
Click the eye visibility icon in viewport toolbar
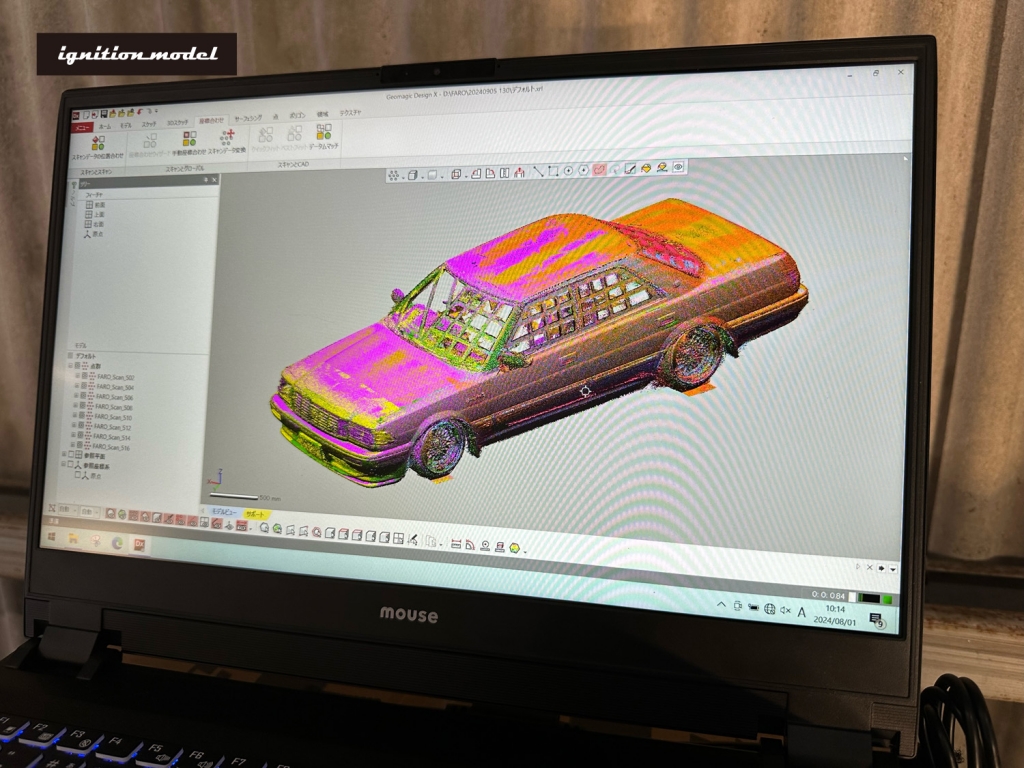678,167
